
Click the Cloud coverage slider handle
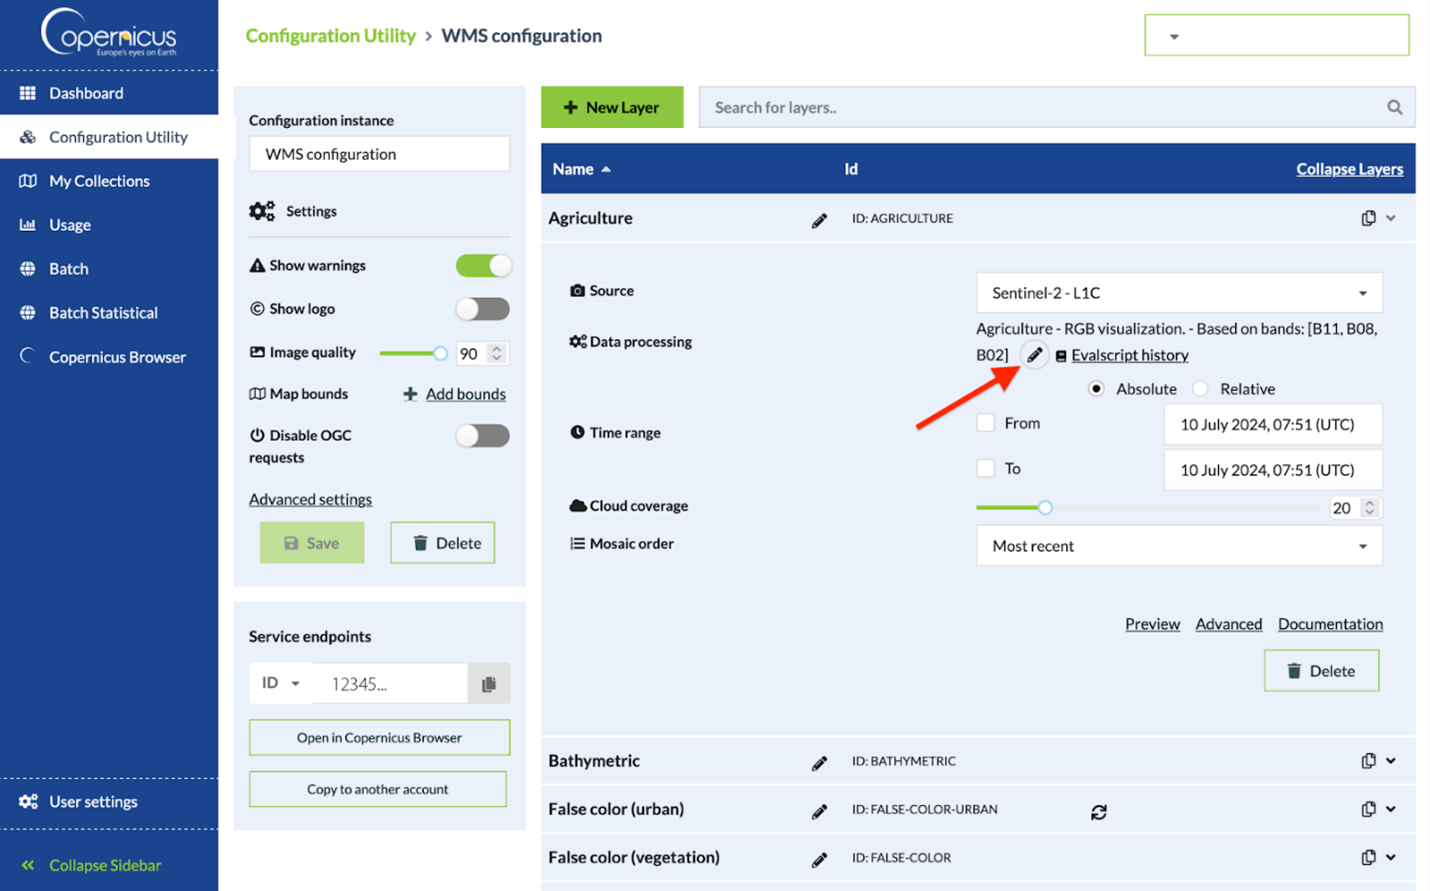coord(1045,507)
